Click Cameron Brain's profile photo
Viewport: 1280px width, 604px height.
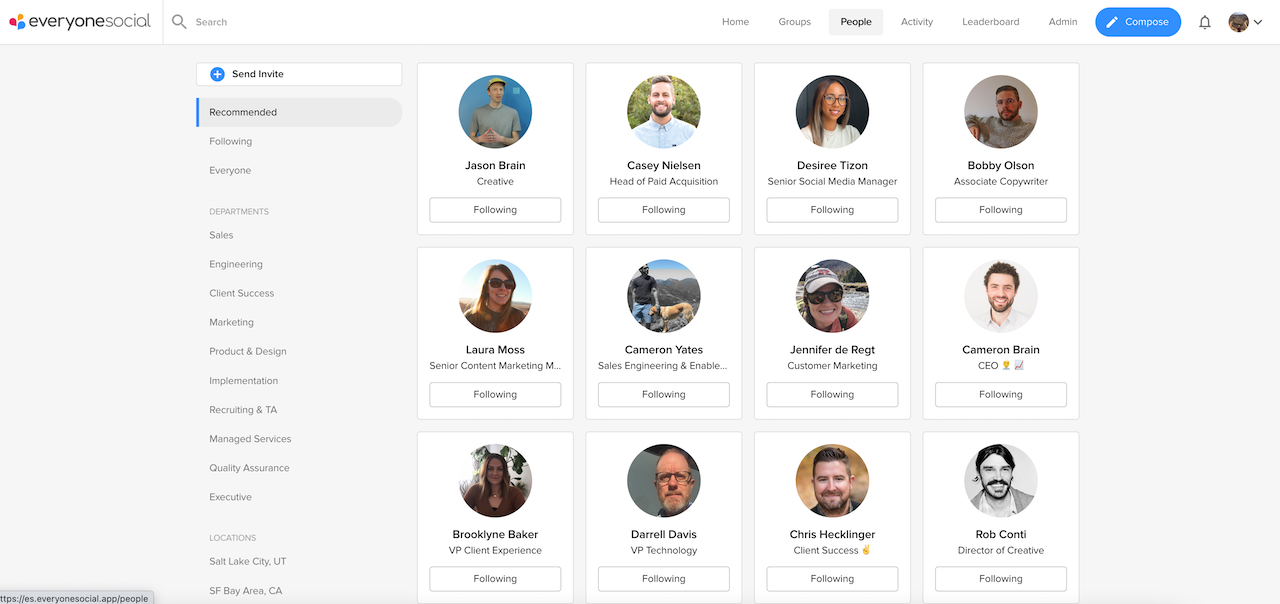click(1000, 295)
